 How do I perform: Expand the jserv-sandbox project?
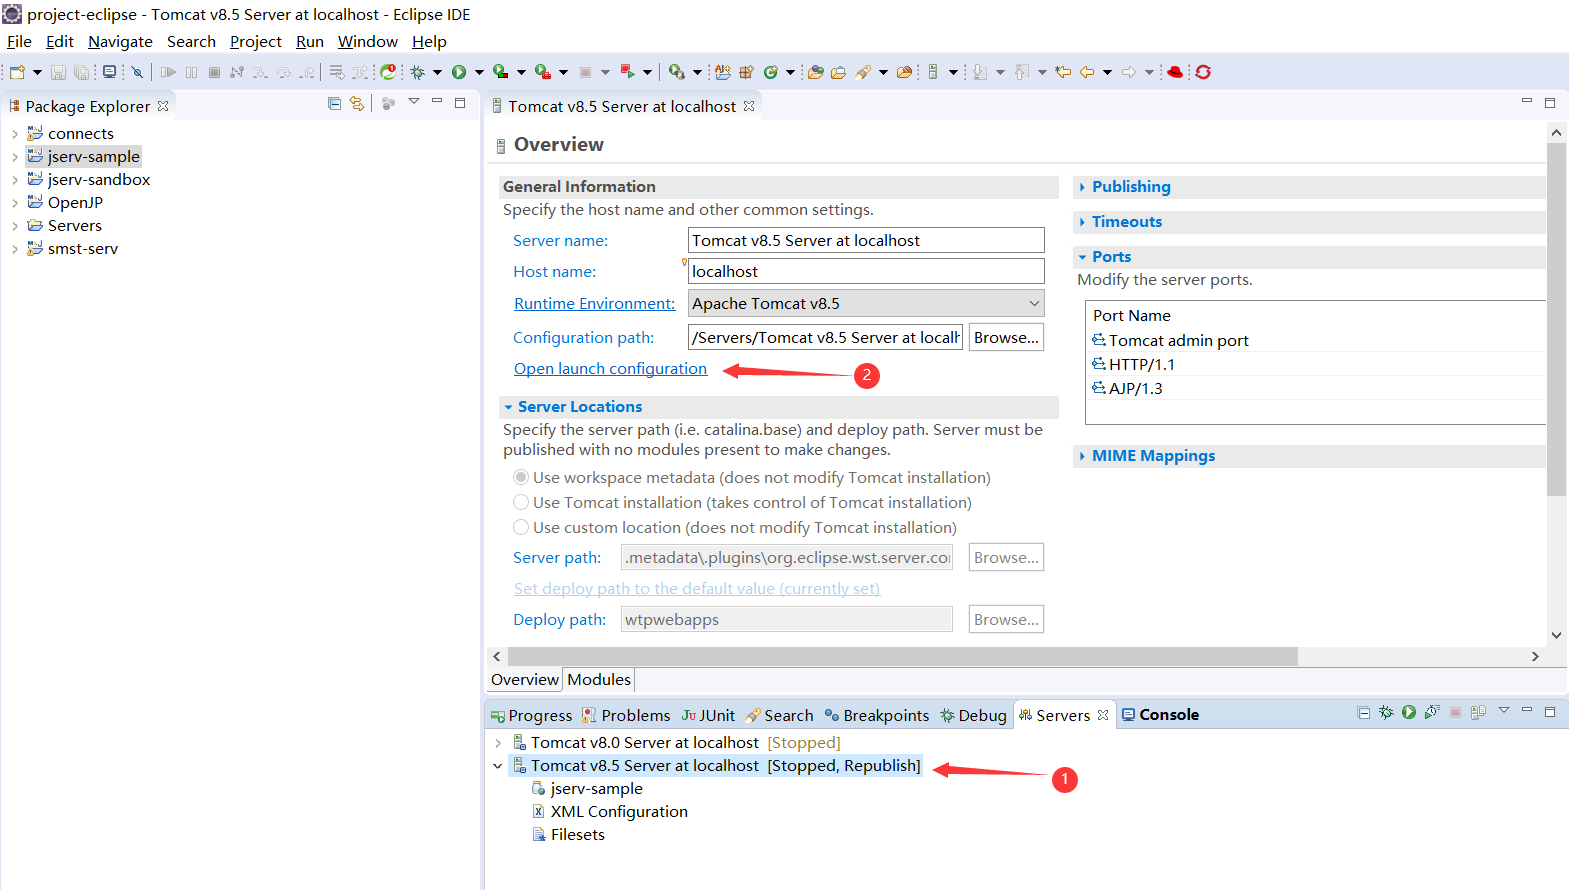click(x=14, y=180)
